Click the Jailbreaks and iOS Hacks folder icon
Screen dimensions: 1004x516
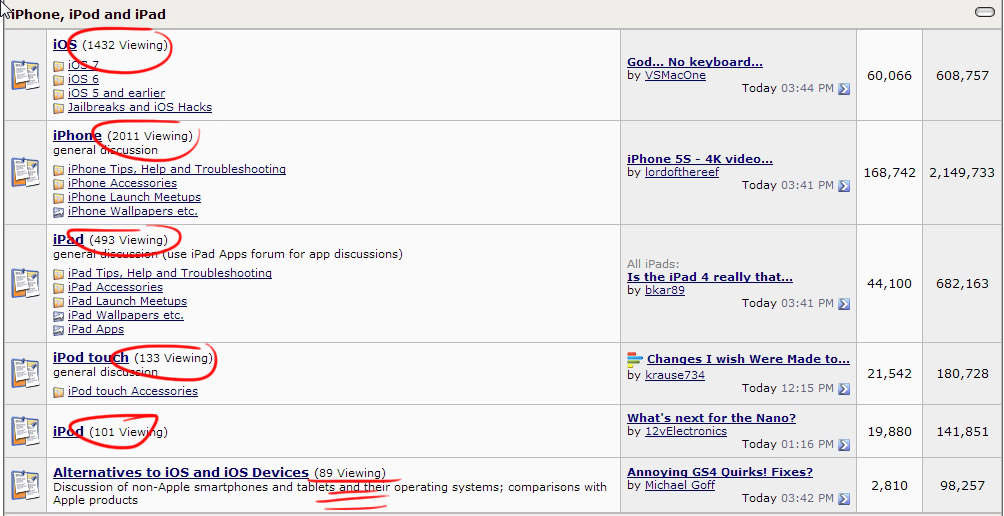point(58,108)
